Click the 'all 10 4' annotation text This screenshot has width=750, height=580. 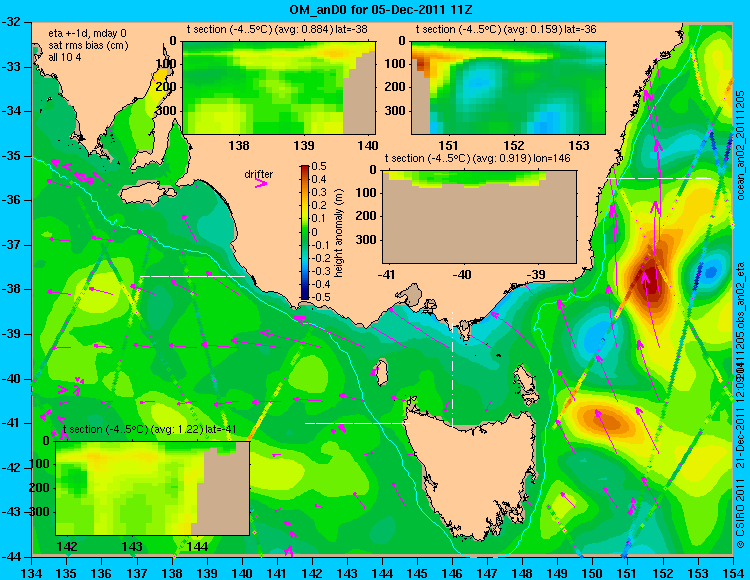coord(65,57)
